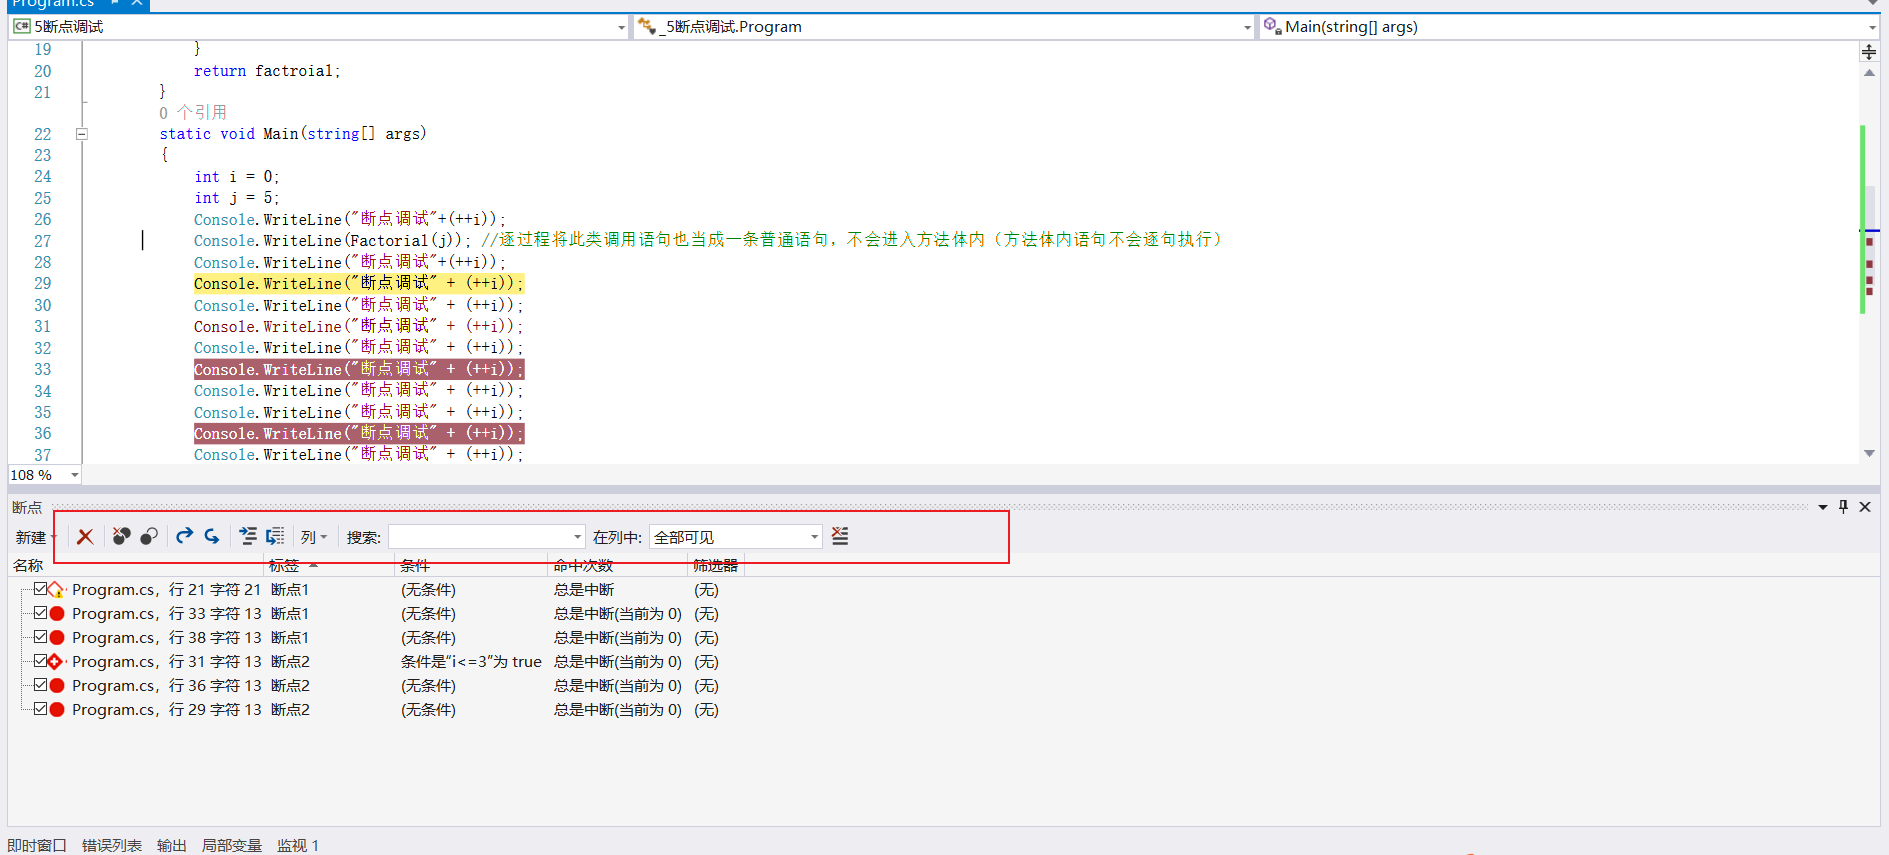Click the 'return factroial;' code line
Screen dimensions: 1889x855
click(x=267, y=71)
